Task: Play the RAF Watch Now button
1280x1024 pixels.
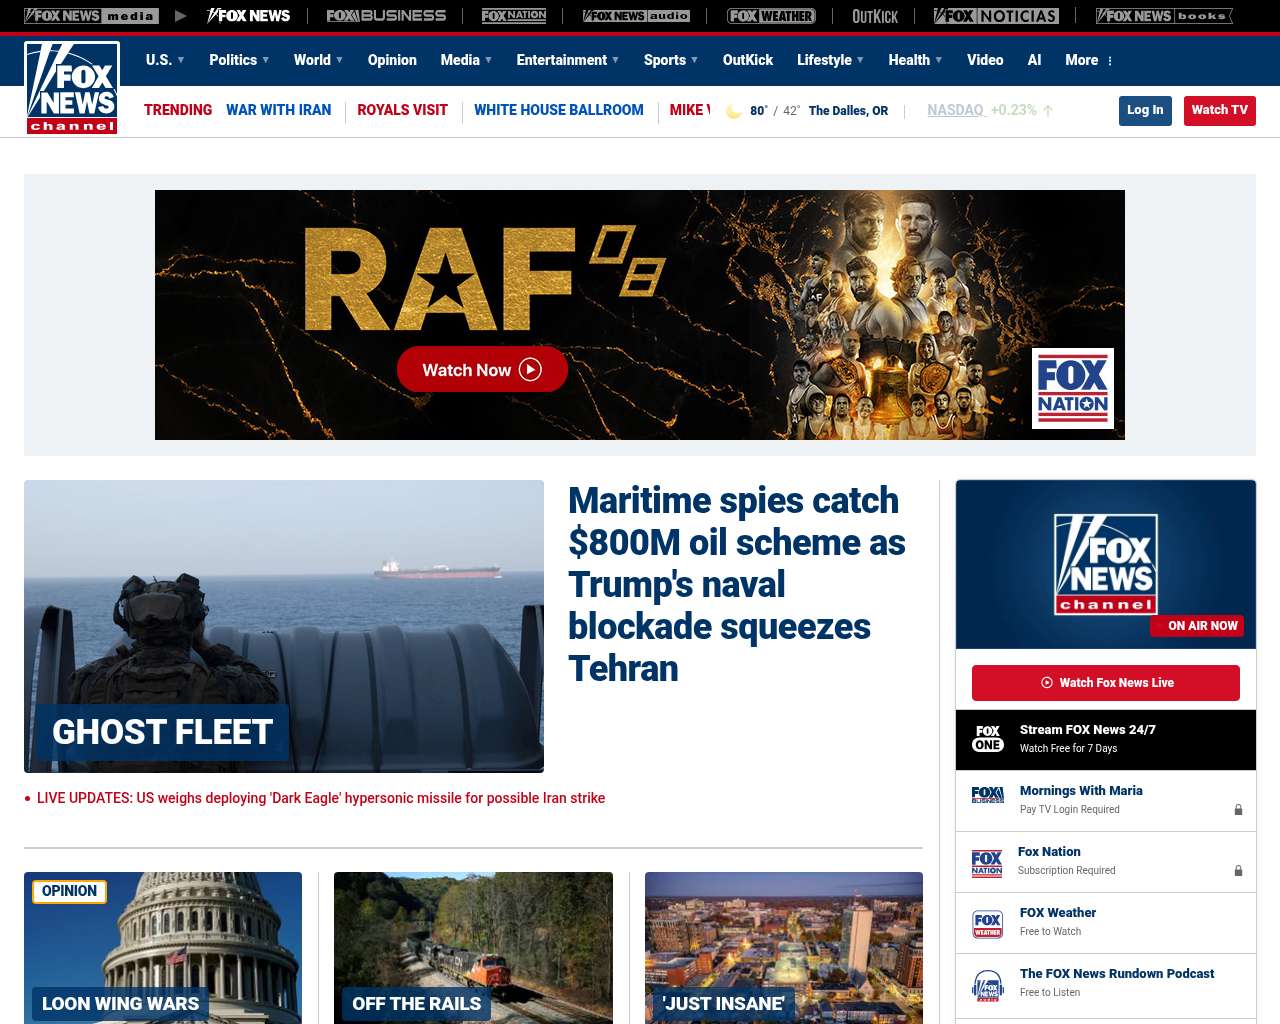Action: pyautogui.click(x=482, y=370)
